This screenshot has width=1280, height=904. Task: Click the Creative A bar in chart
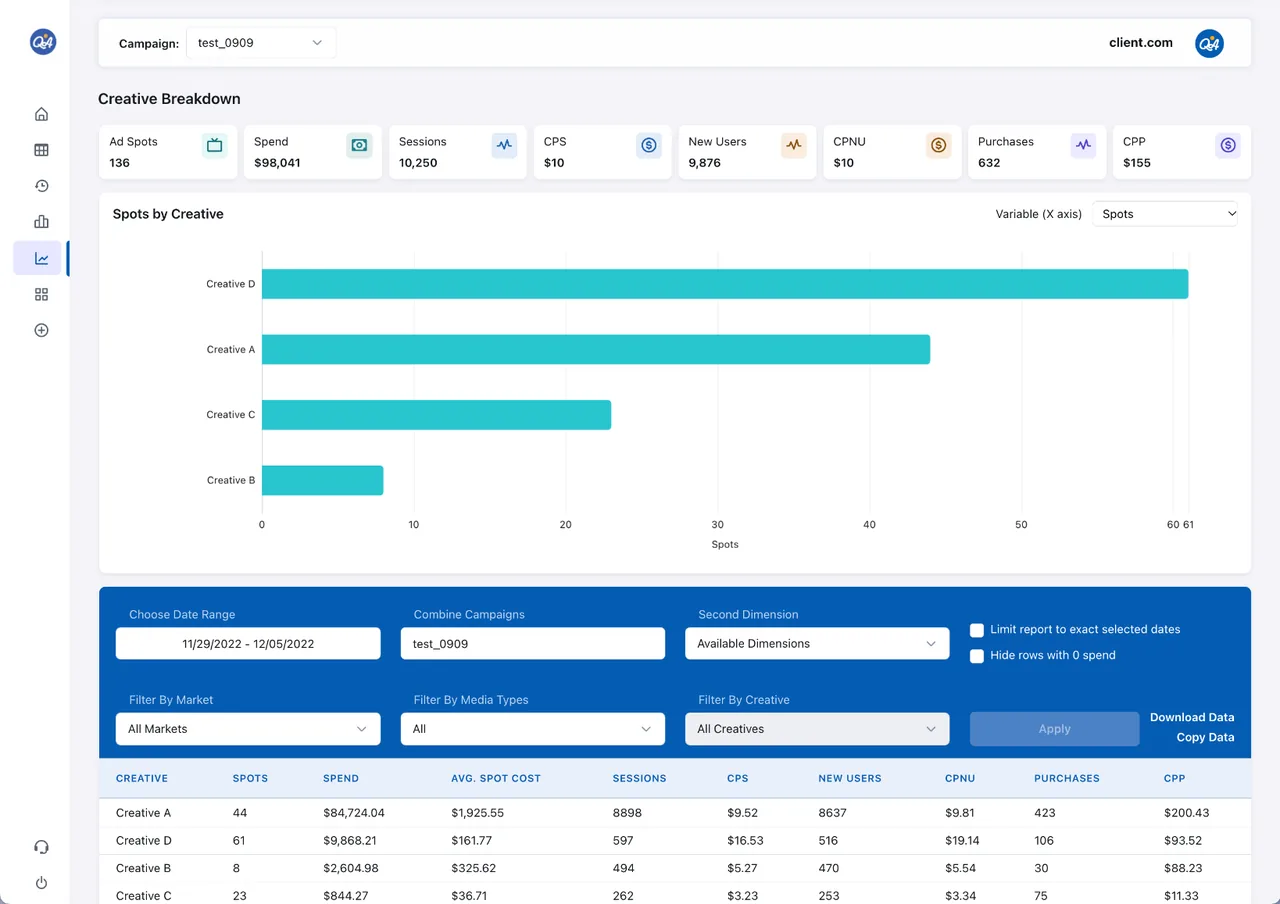pos(596,349)
